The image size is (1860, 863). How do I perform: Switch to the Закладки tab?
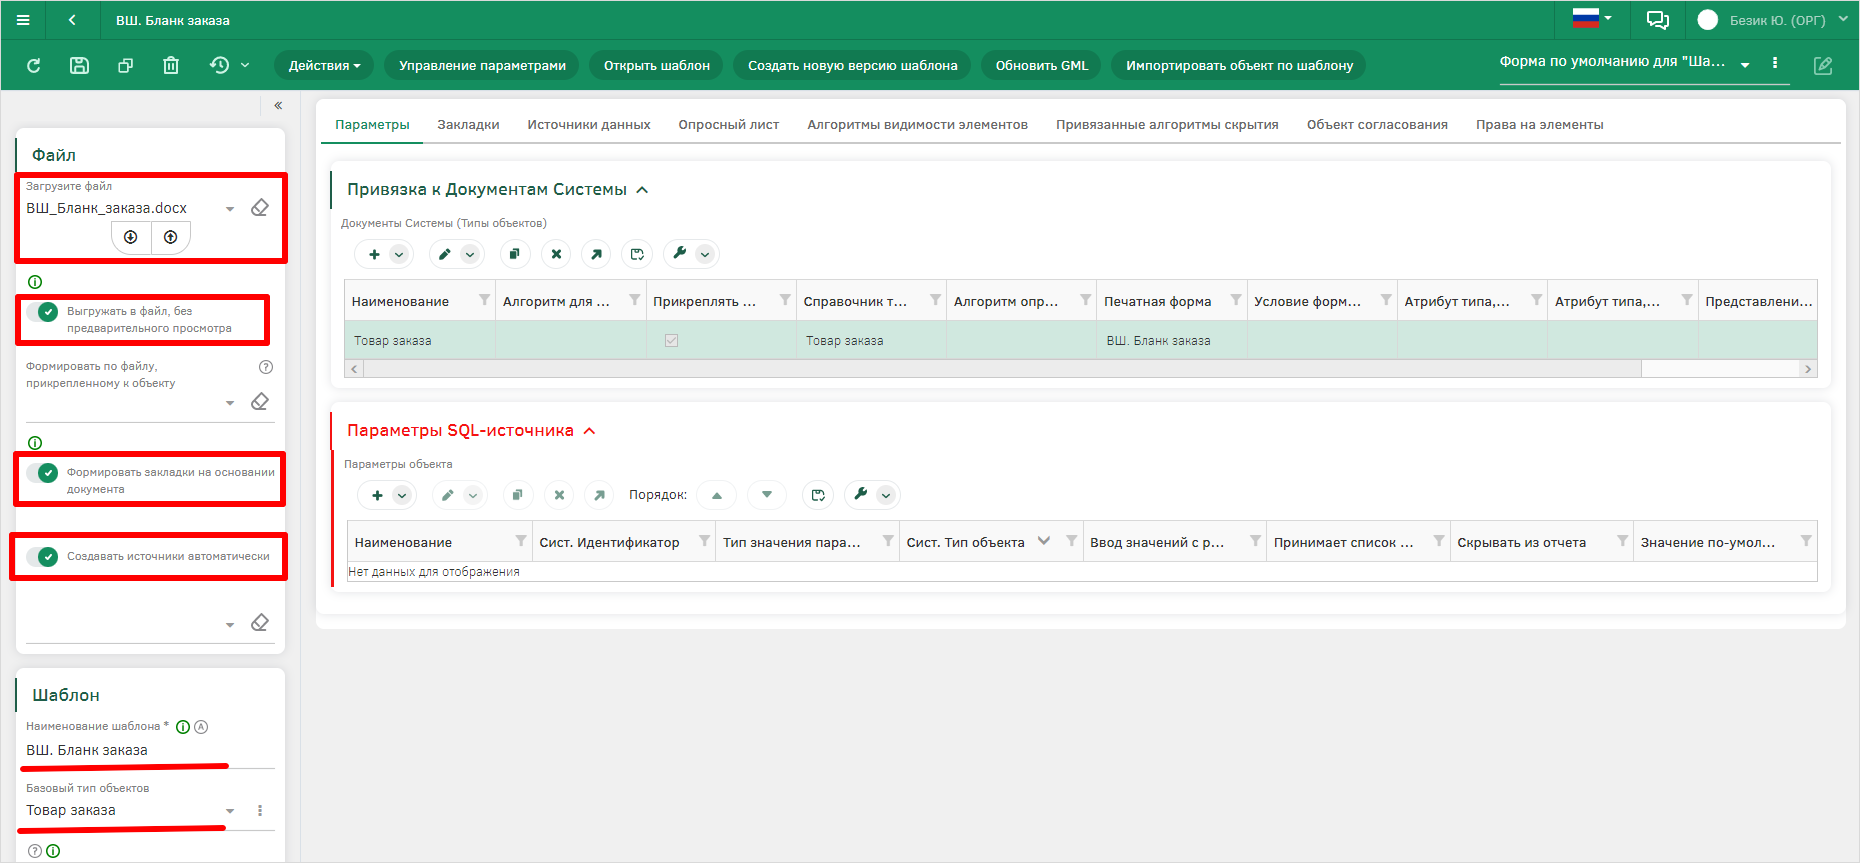(468, 125)
